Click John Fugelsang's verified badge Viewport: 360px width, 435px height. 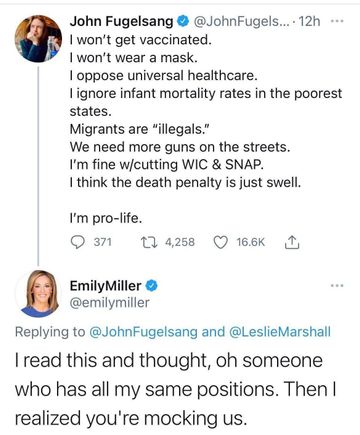(182, 21)
